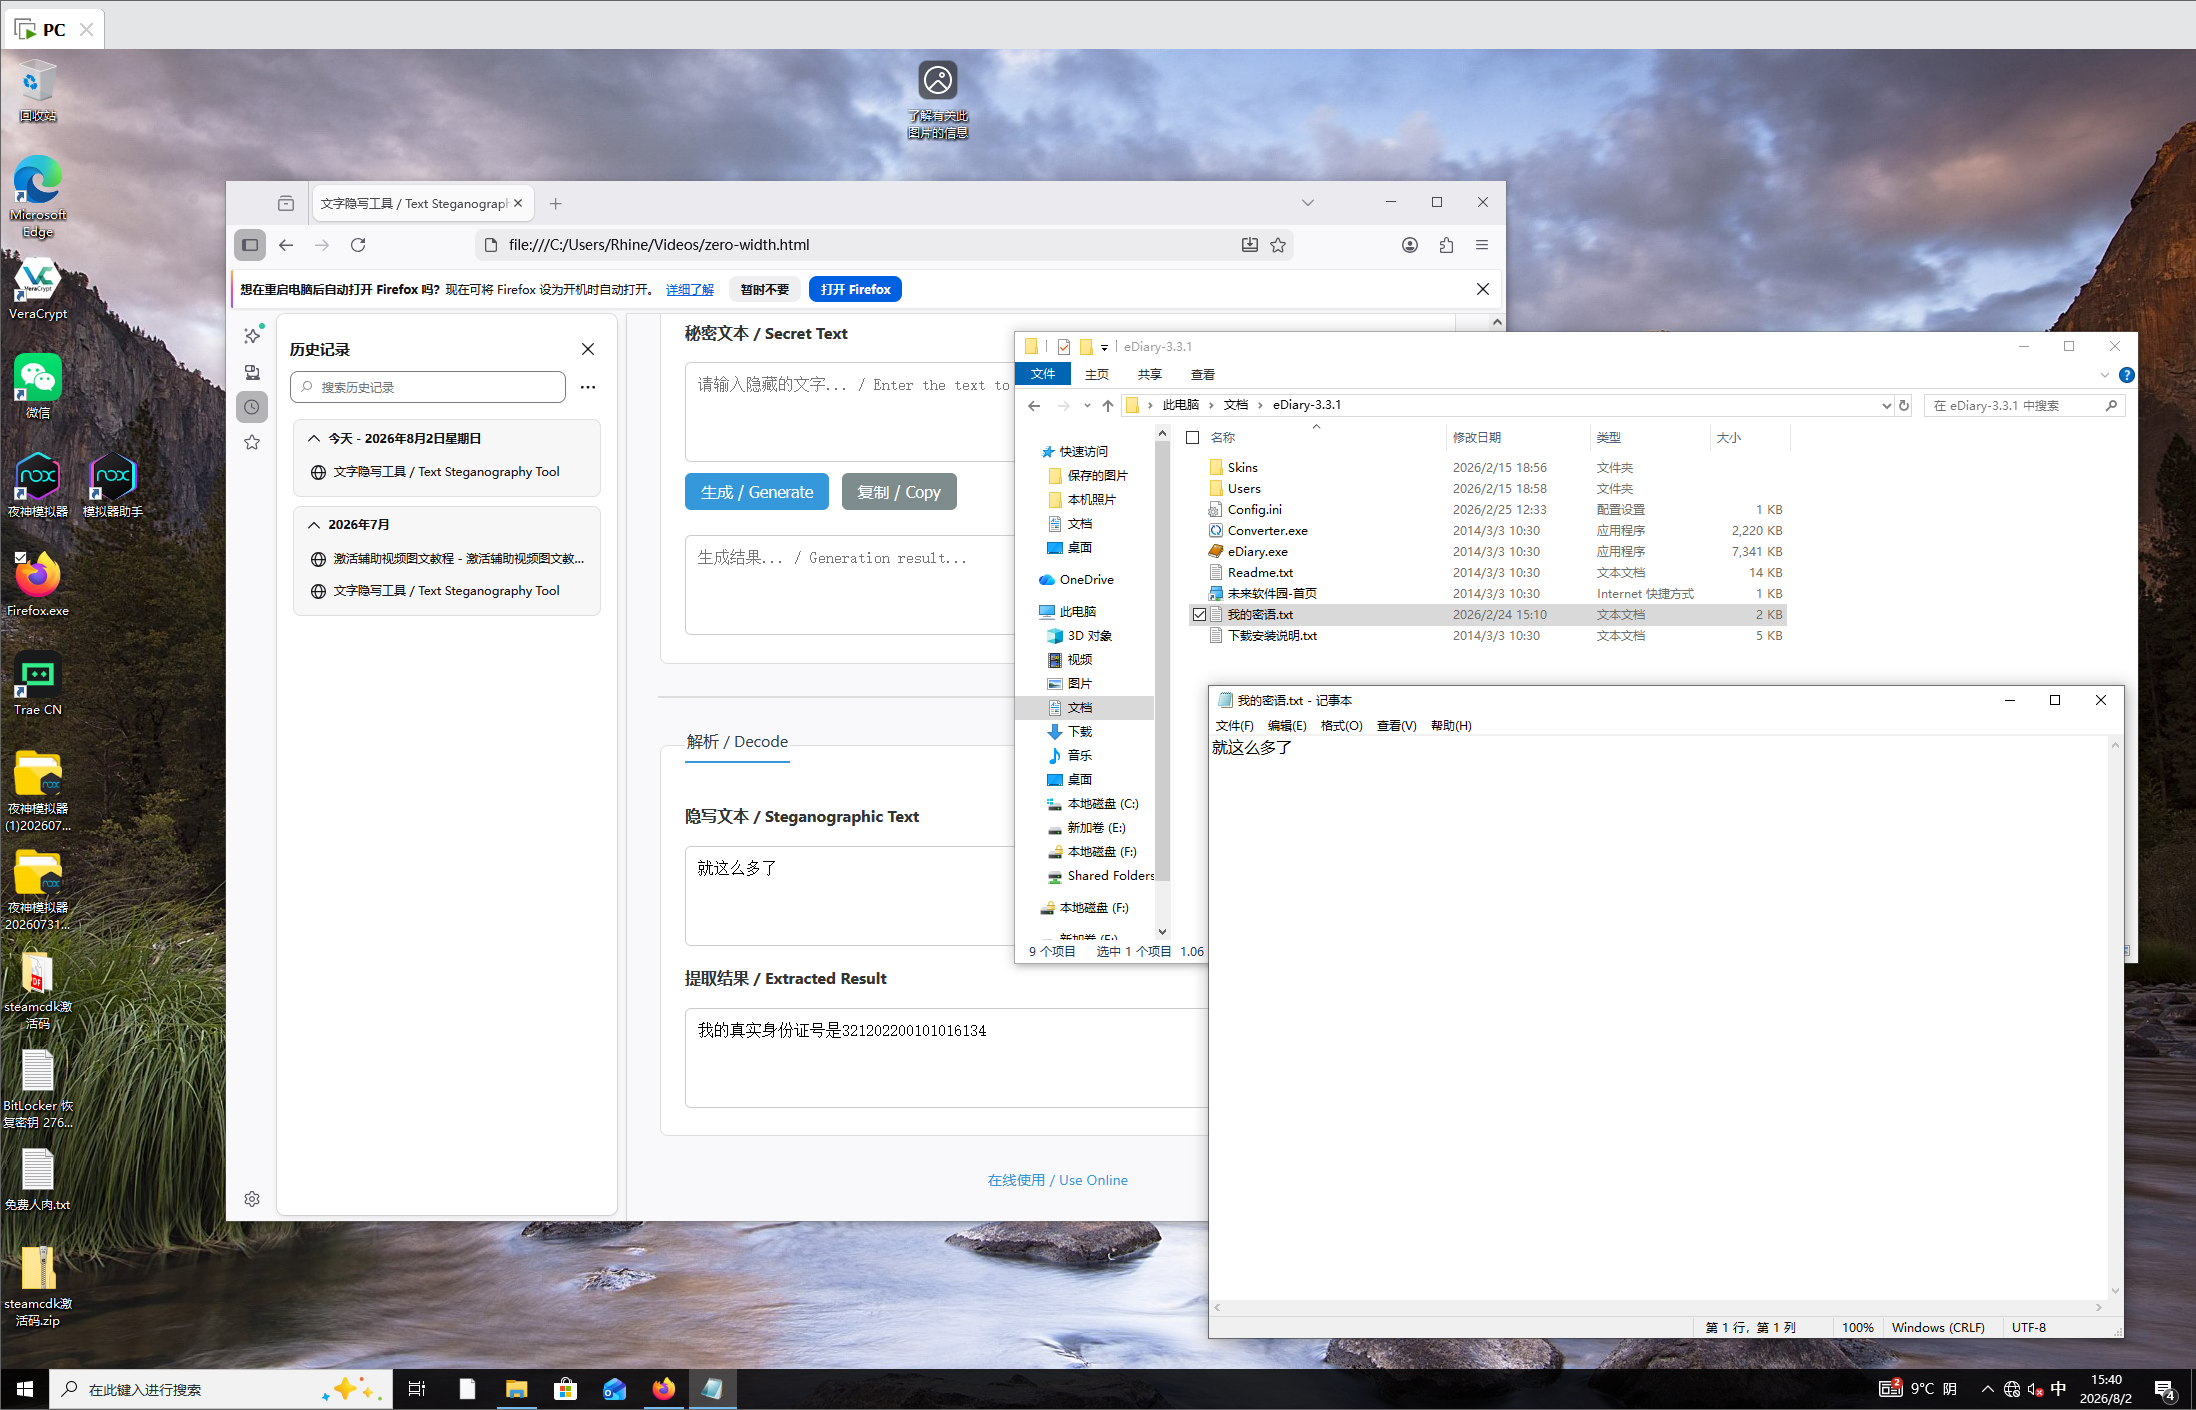Uncheck the 我的密语.txt file checkbox
The image size is (2196, 1410).
[1199, 615]
